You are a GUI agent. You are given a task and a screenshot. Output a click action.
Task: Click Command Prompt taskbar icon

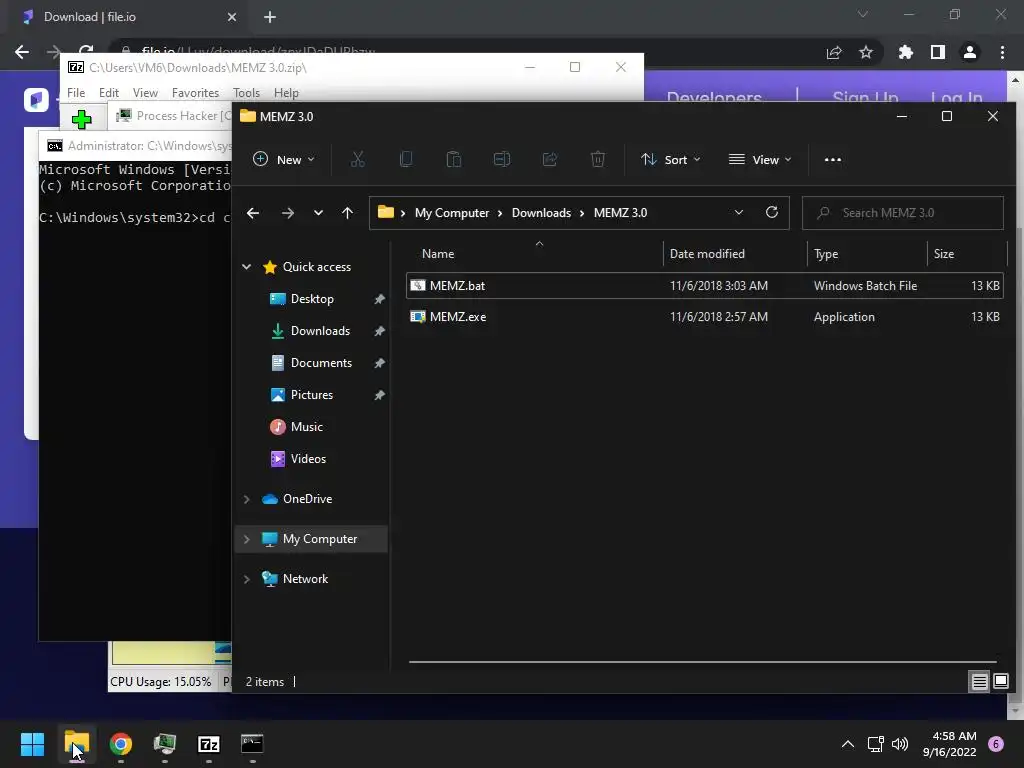pyautogui.click(x=253, y=743)
